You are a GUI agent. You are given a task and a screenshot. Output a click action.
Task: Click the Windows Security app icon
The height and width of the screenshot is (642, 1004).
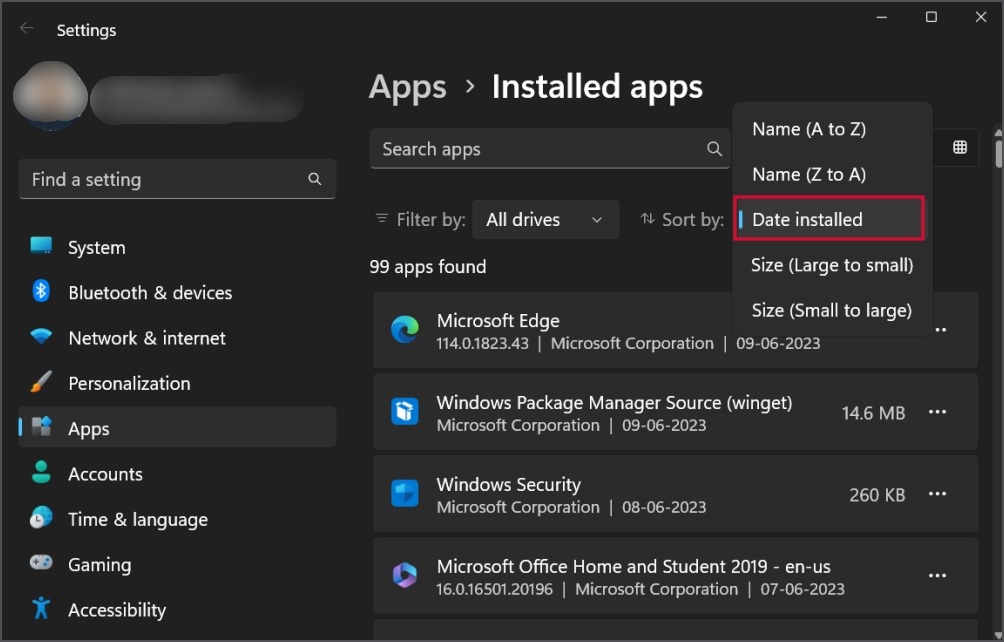click(x=405, y=494)
